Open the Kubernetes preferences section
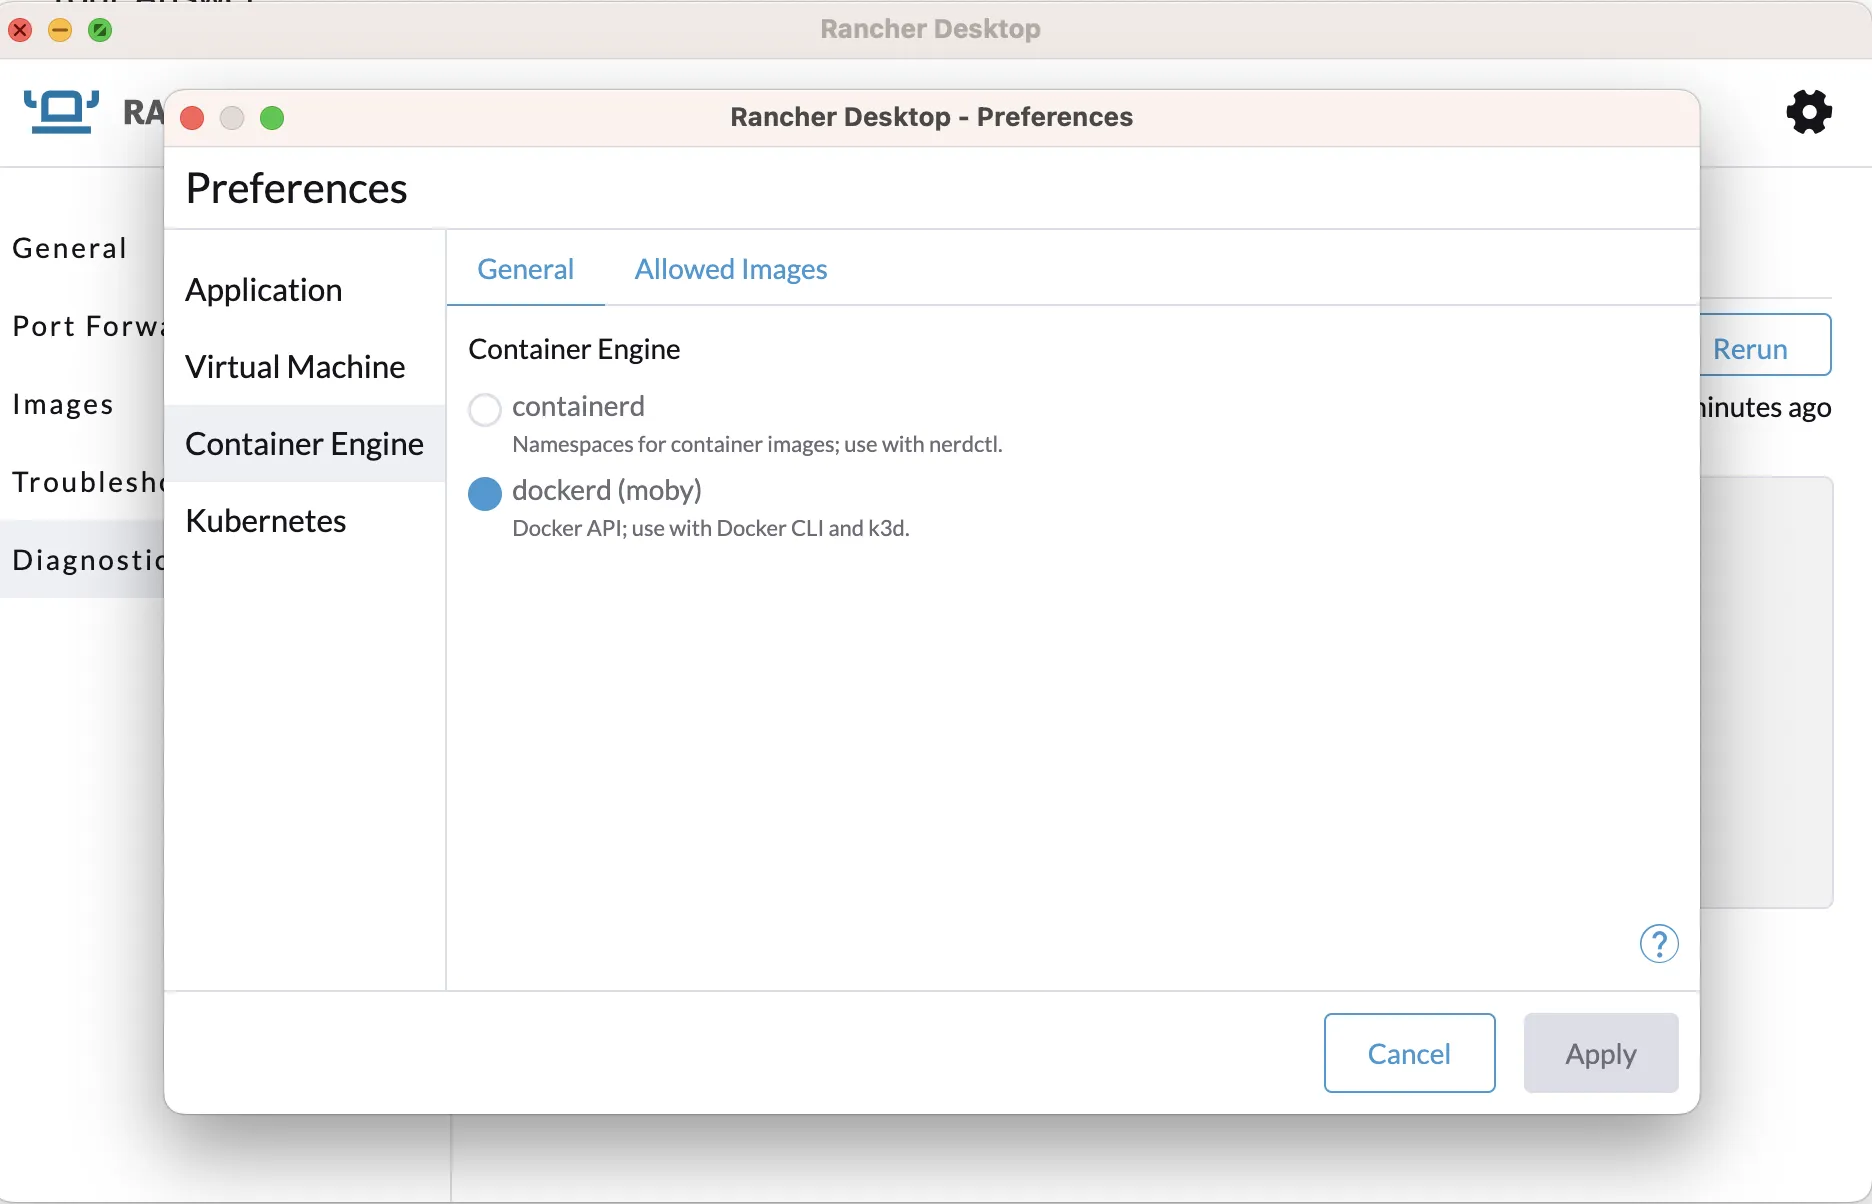 (305, 521)
